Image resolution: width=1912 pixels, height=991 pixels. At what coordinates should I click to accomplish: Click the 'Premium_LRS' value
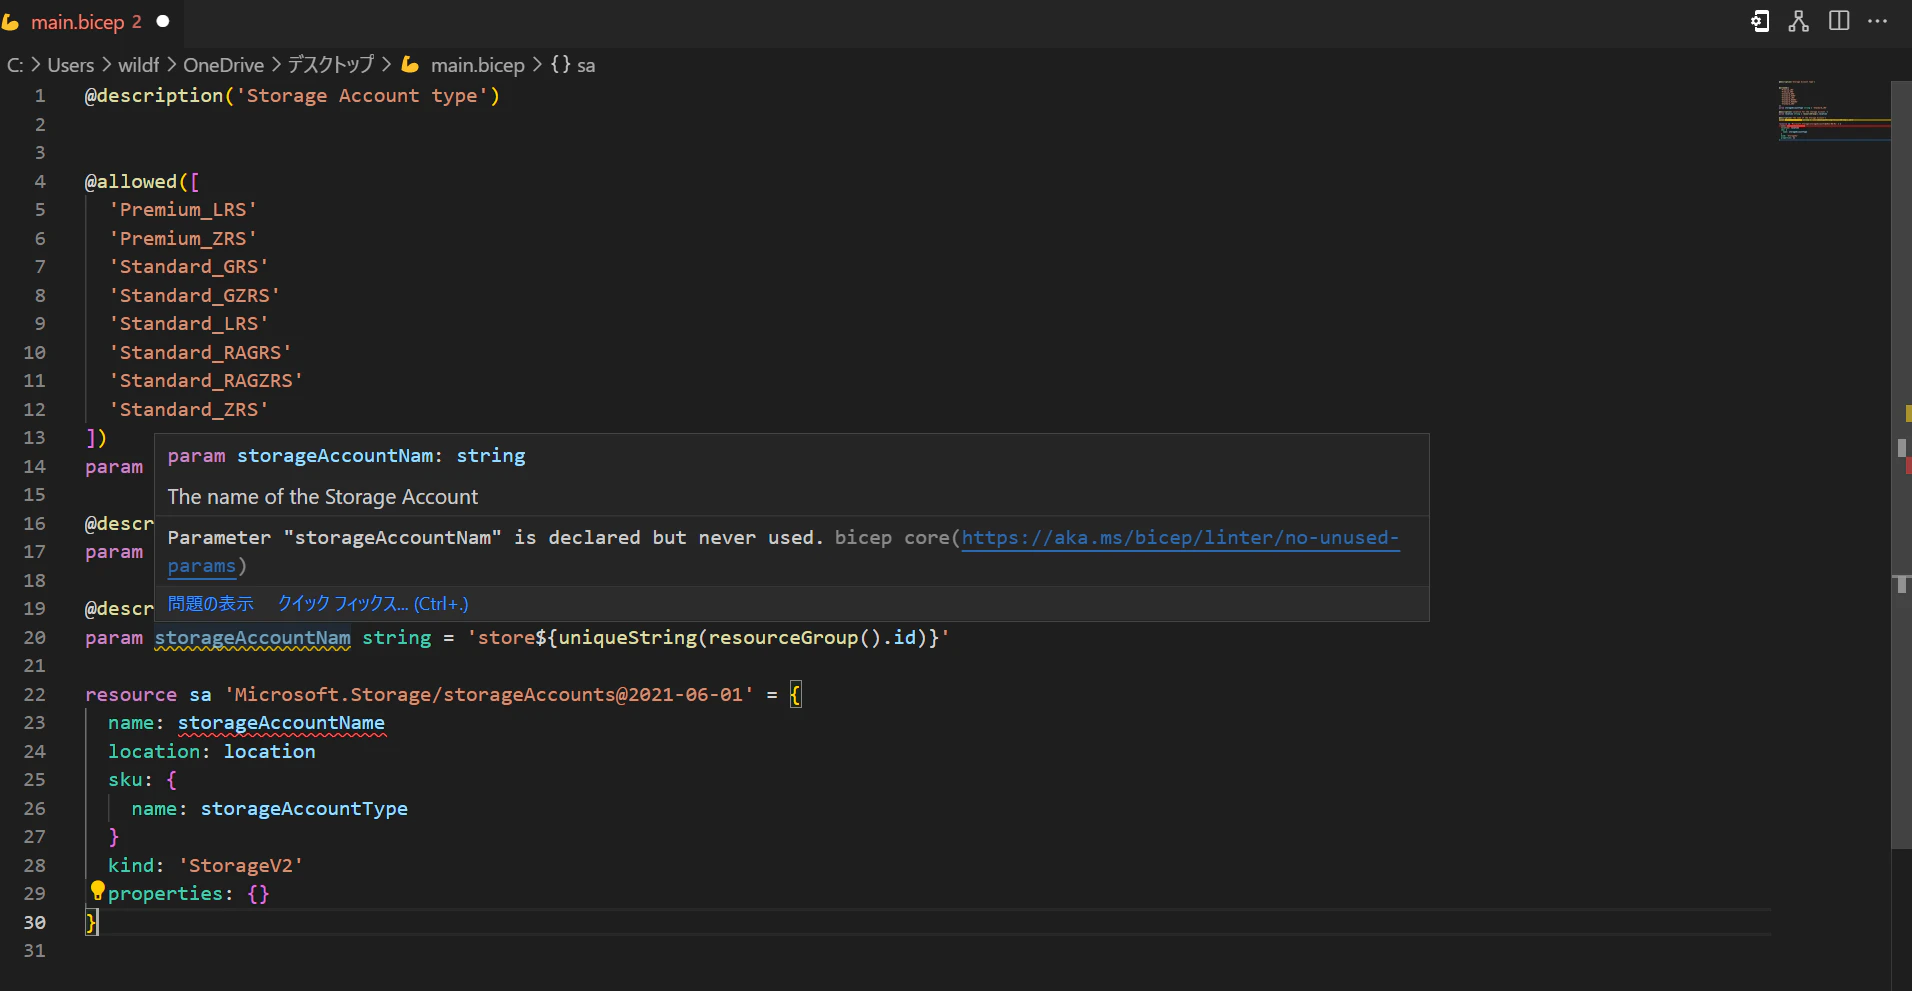point(183,210)
